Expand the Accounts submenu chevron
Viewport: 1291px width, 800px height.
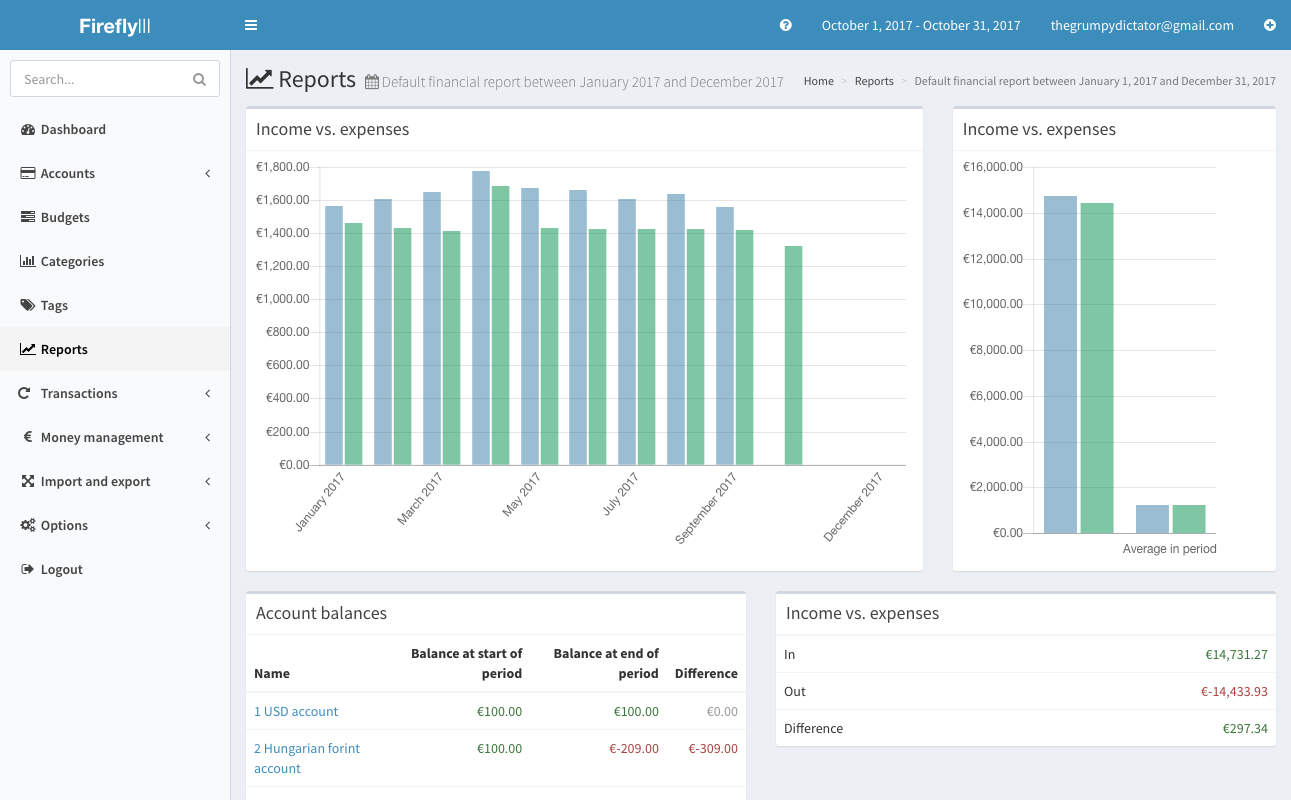(208, 174)
